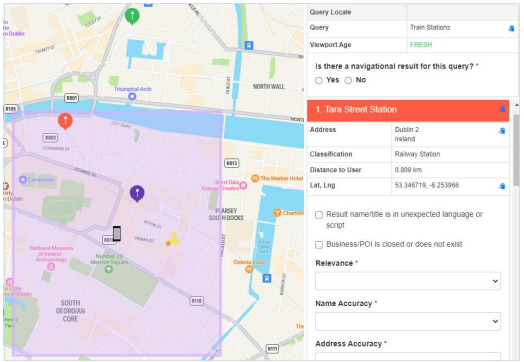Image resolution: width=524 pixels, height=362 pixels.
Task: Select the purple map pin on Pearse Street
Action: point(137,194)
